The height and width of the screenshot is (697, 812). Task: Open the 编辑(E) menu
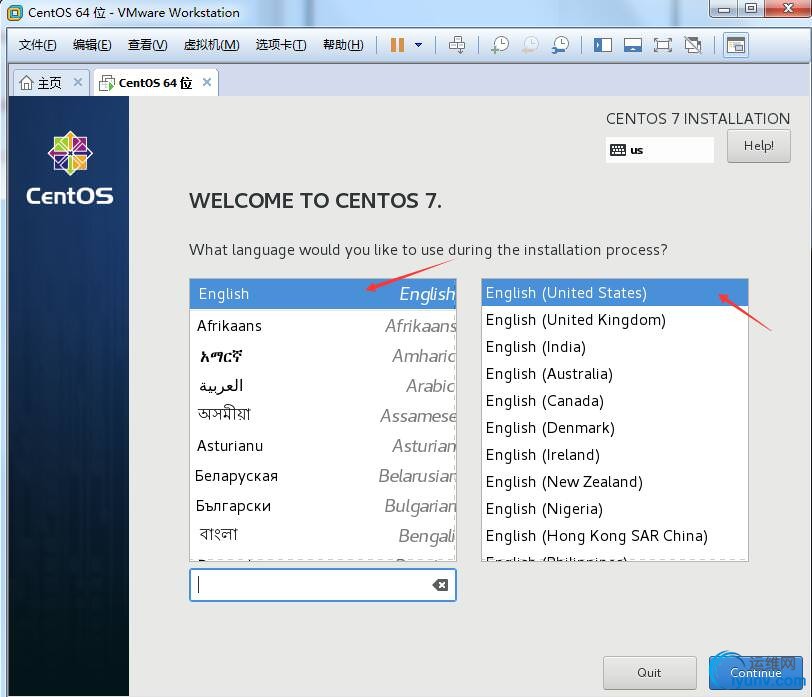pos(92,45)
